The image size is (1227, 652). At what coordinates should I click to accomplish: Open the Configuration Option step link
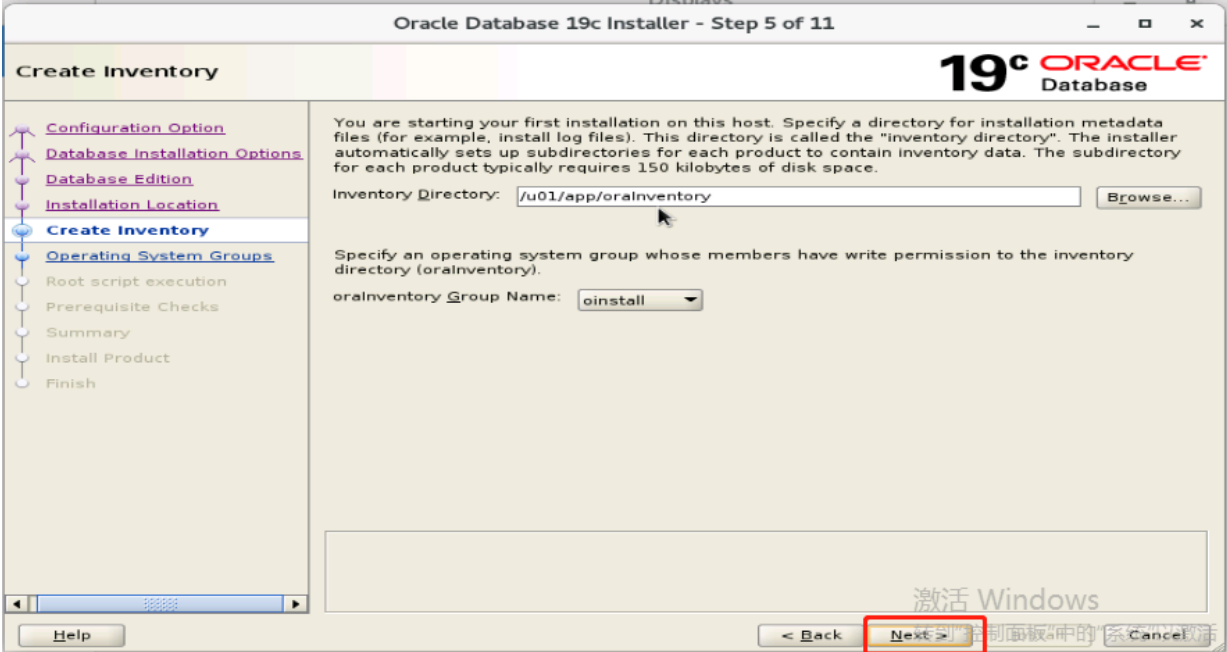pos(135,128)
